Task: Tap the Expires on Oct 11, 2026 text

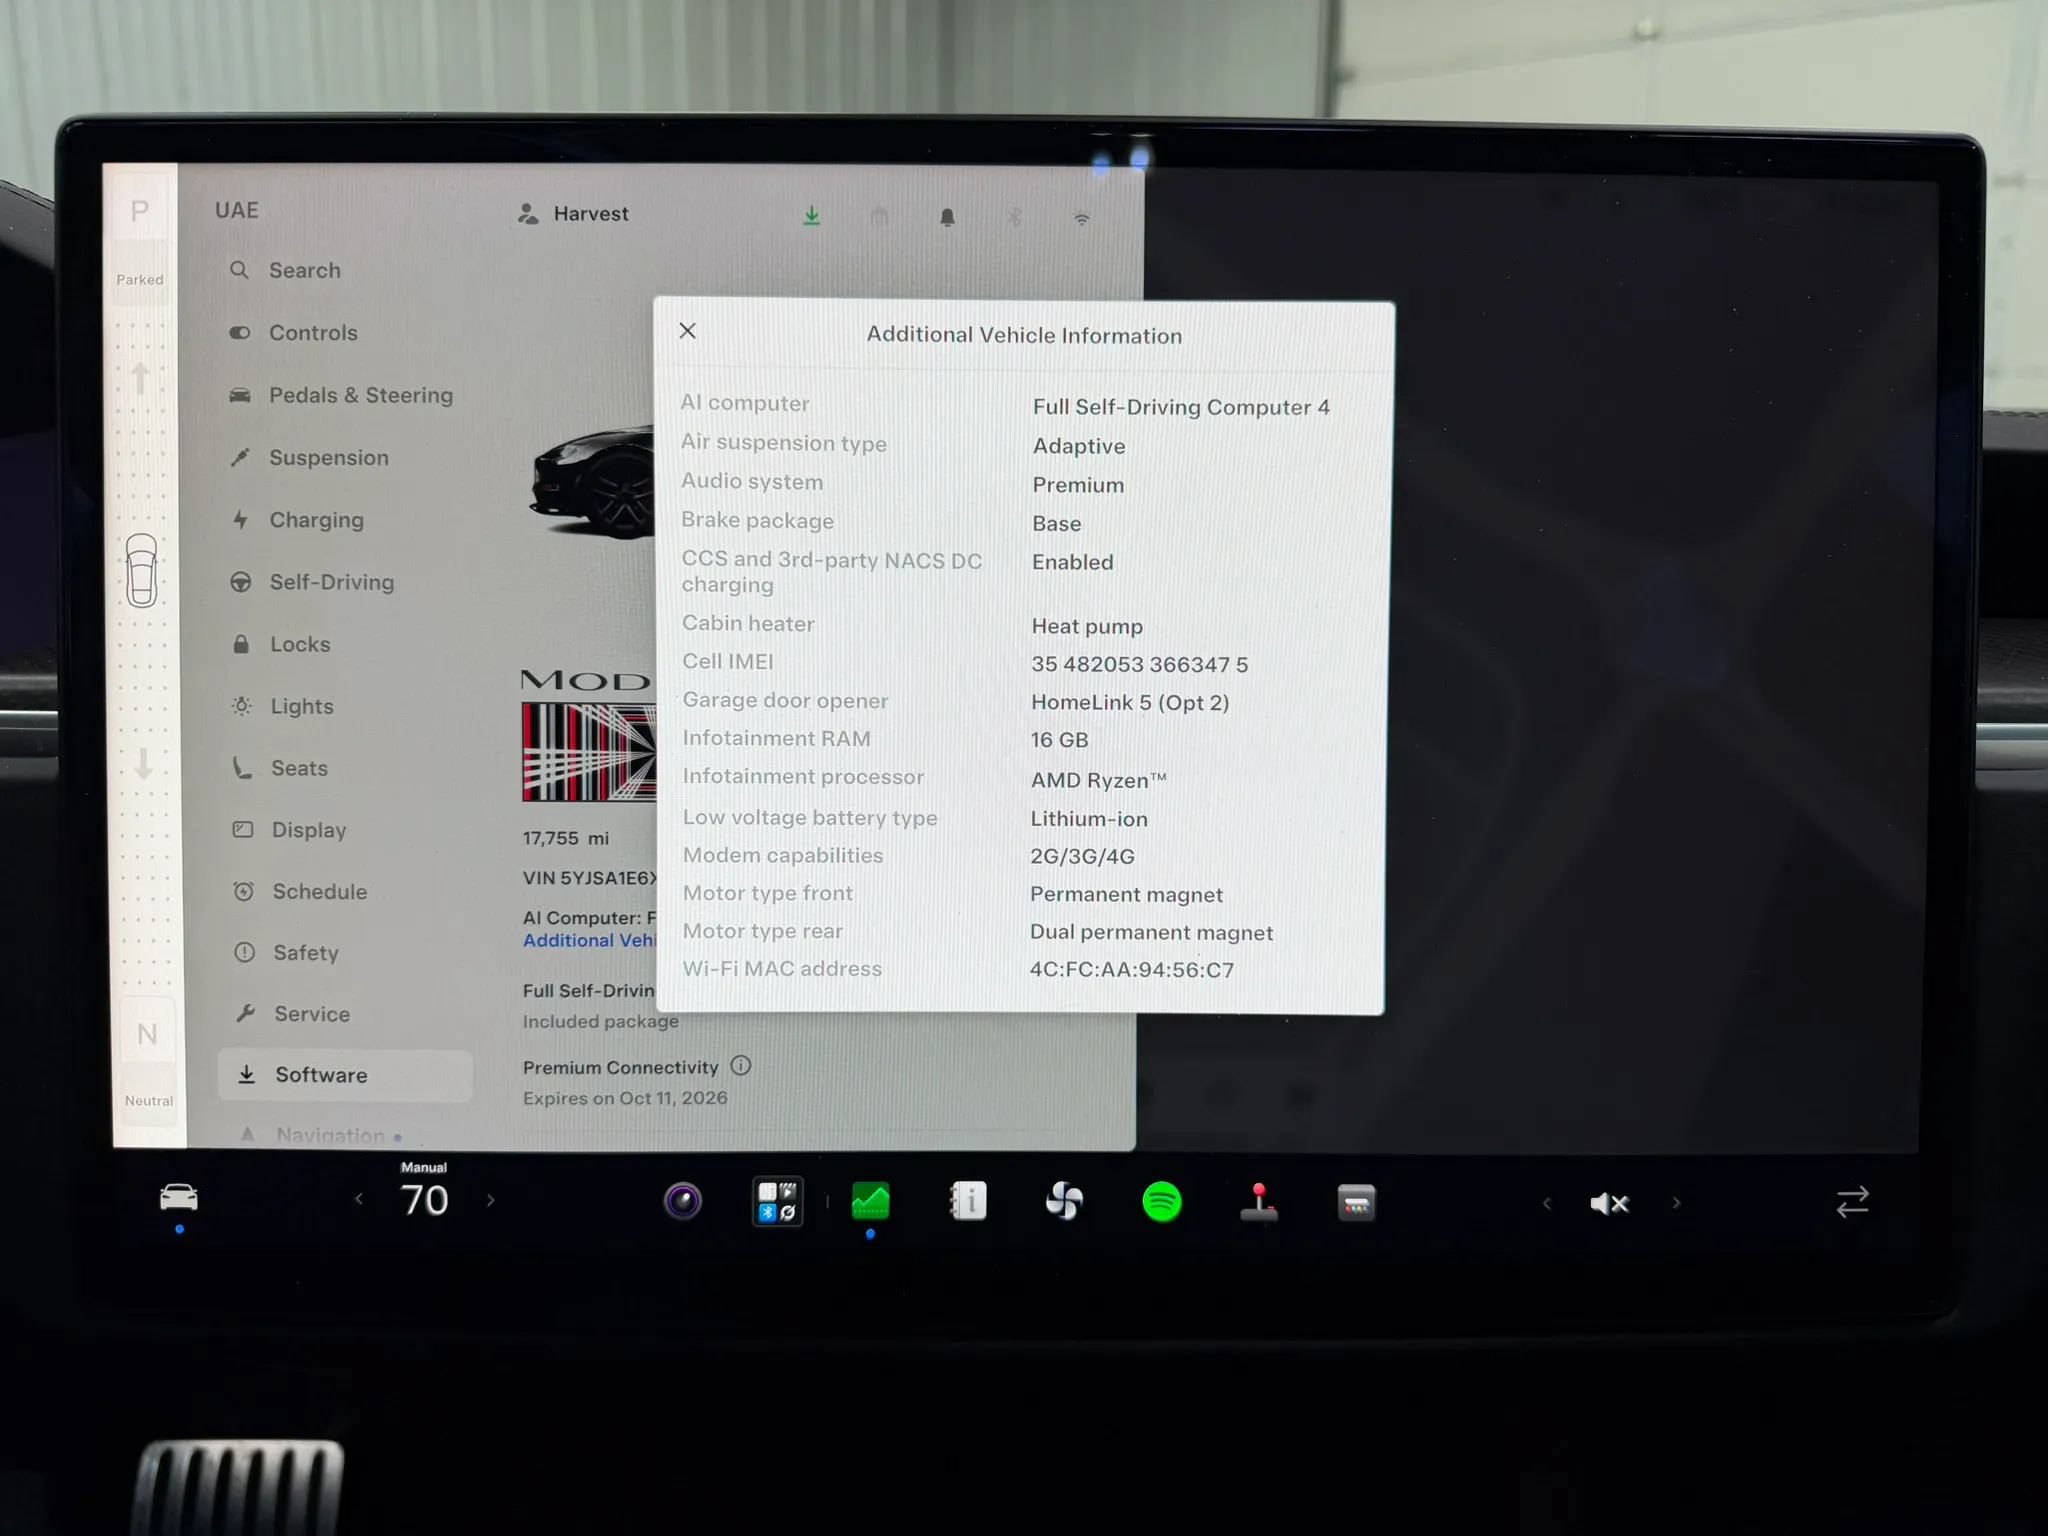Action: (x=625, y=1097)
